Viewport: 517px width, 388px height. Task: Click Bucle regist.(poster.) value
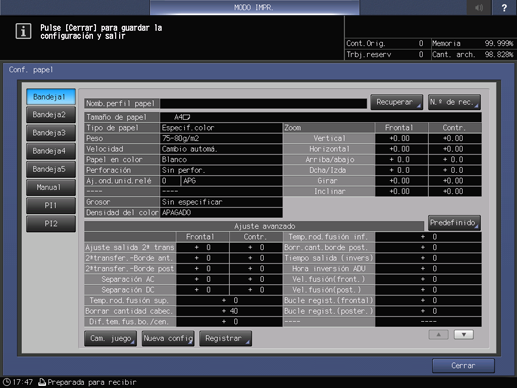pos(428,311)
